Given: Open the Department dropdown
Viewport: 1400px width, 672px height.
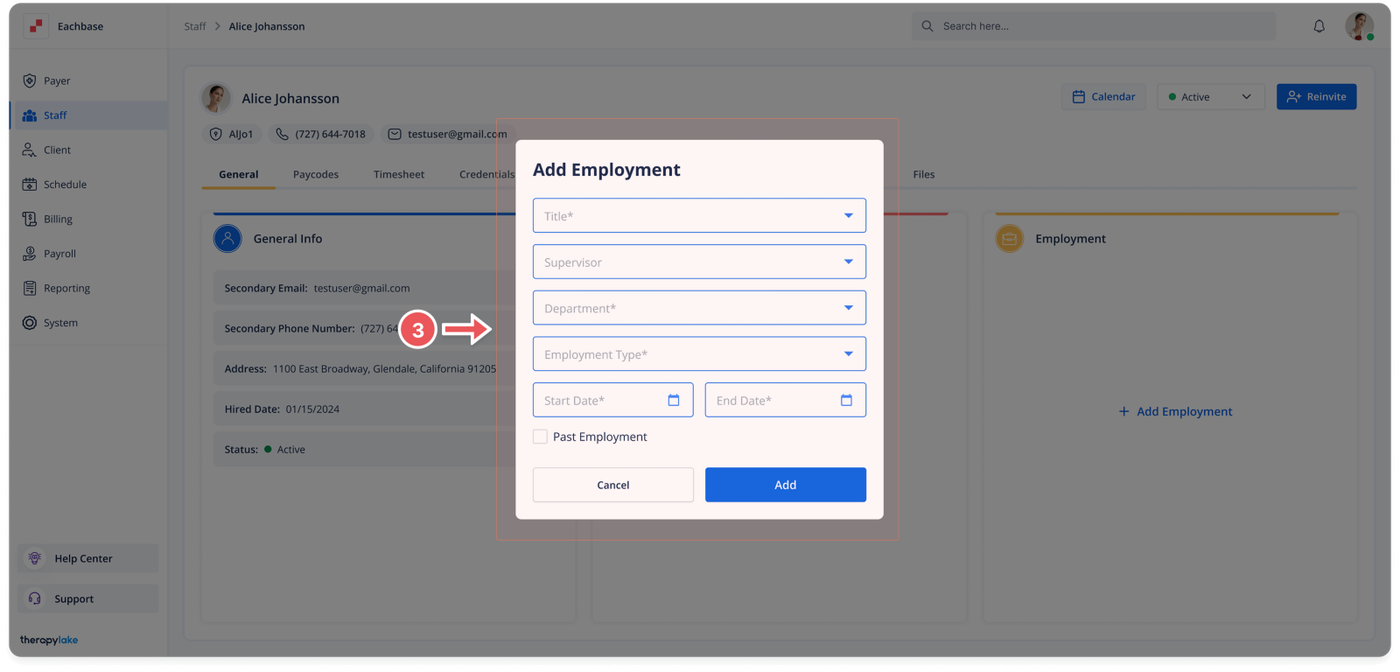Looking at the screenshot, I should point(699,308).
